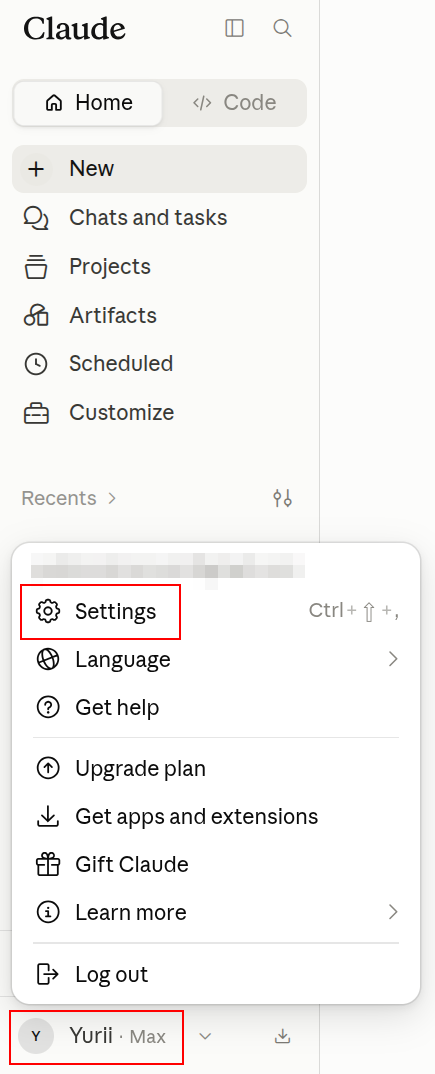
Task: Click the Scheduled clock icon
Action: pos(36,364)
